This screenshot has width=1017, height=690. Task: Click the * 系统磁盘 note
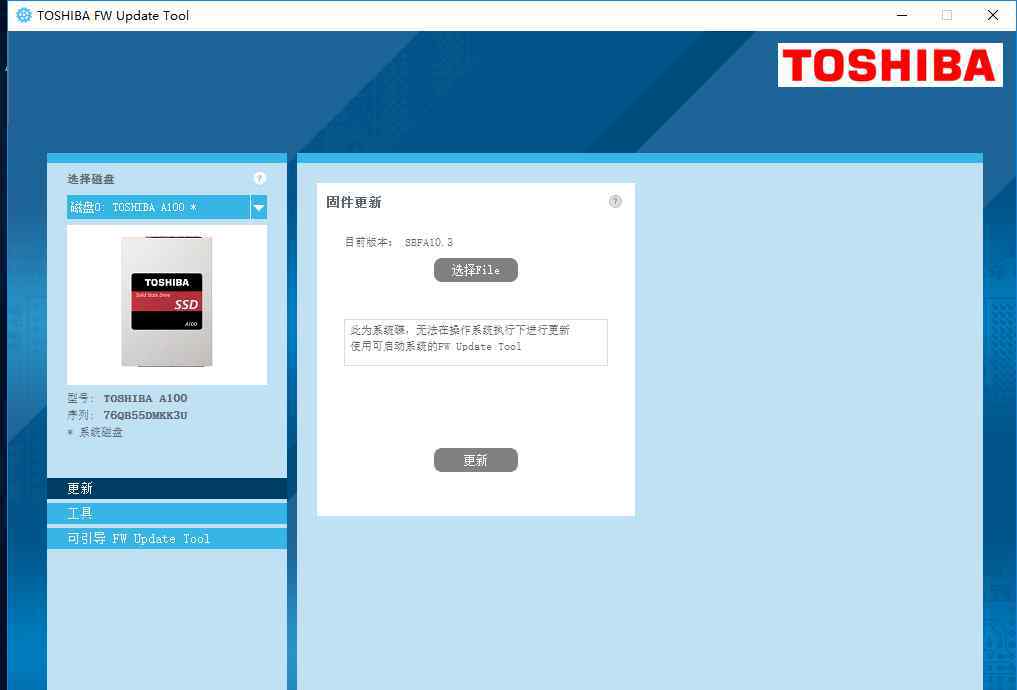pyautogui.click(x=95, y=433)
